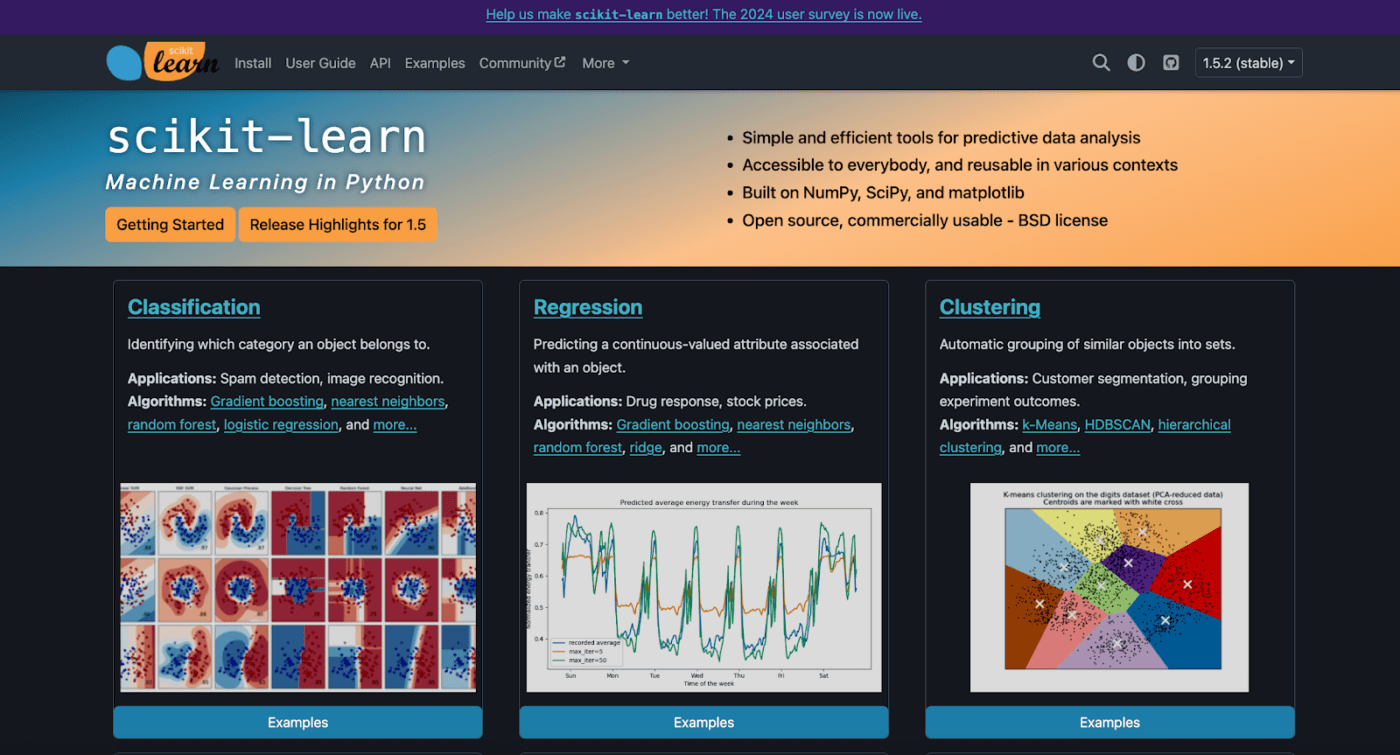Click more... link in Clustering card

point(1058,448)
